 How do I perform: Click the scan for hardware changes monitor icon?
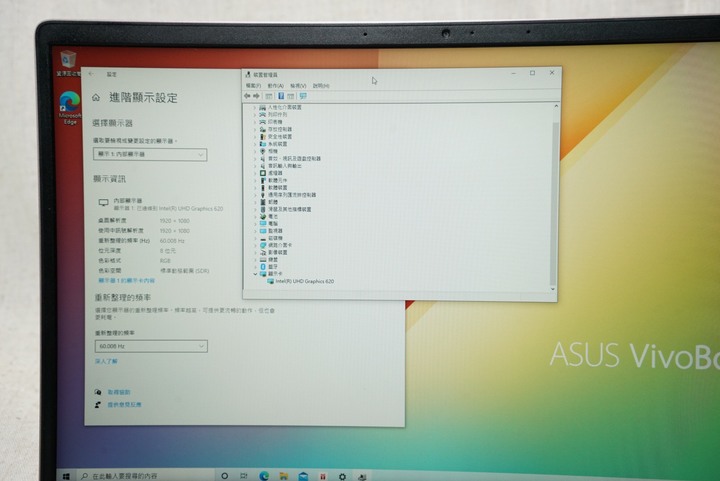coord(303,96)
